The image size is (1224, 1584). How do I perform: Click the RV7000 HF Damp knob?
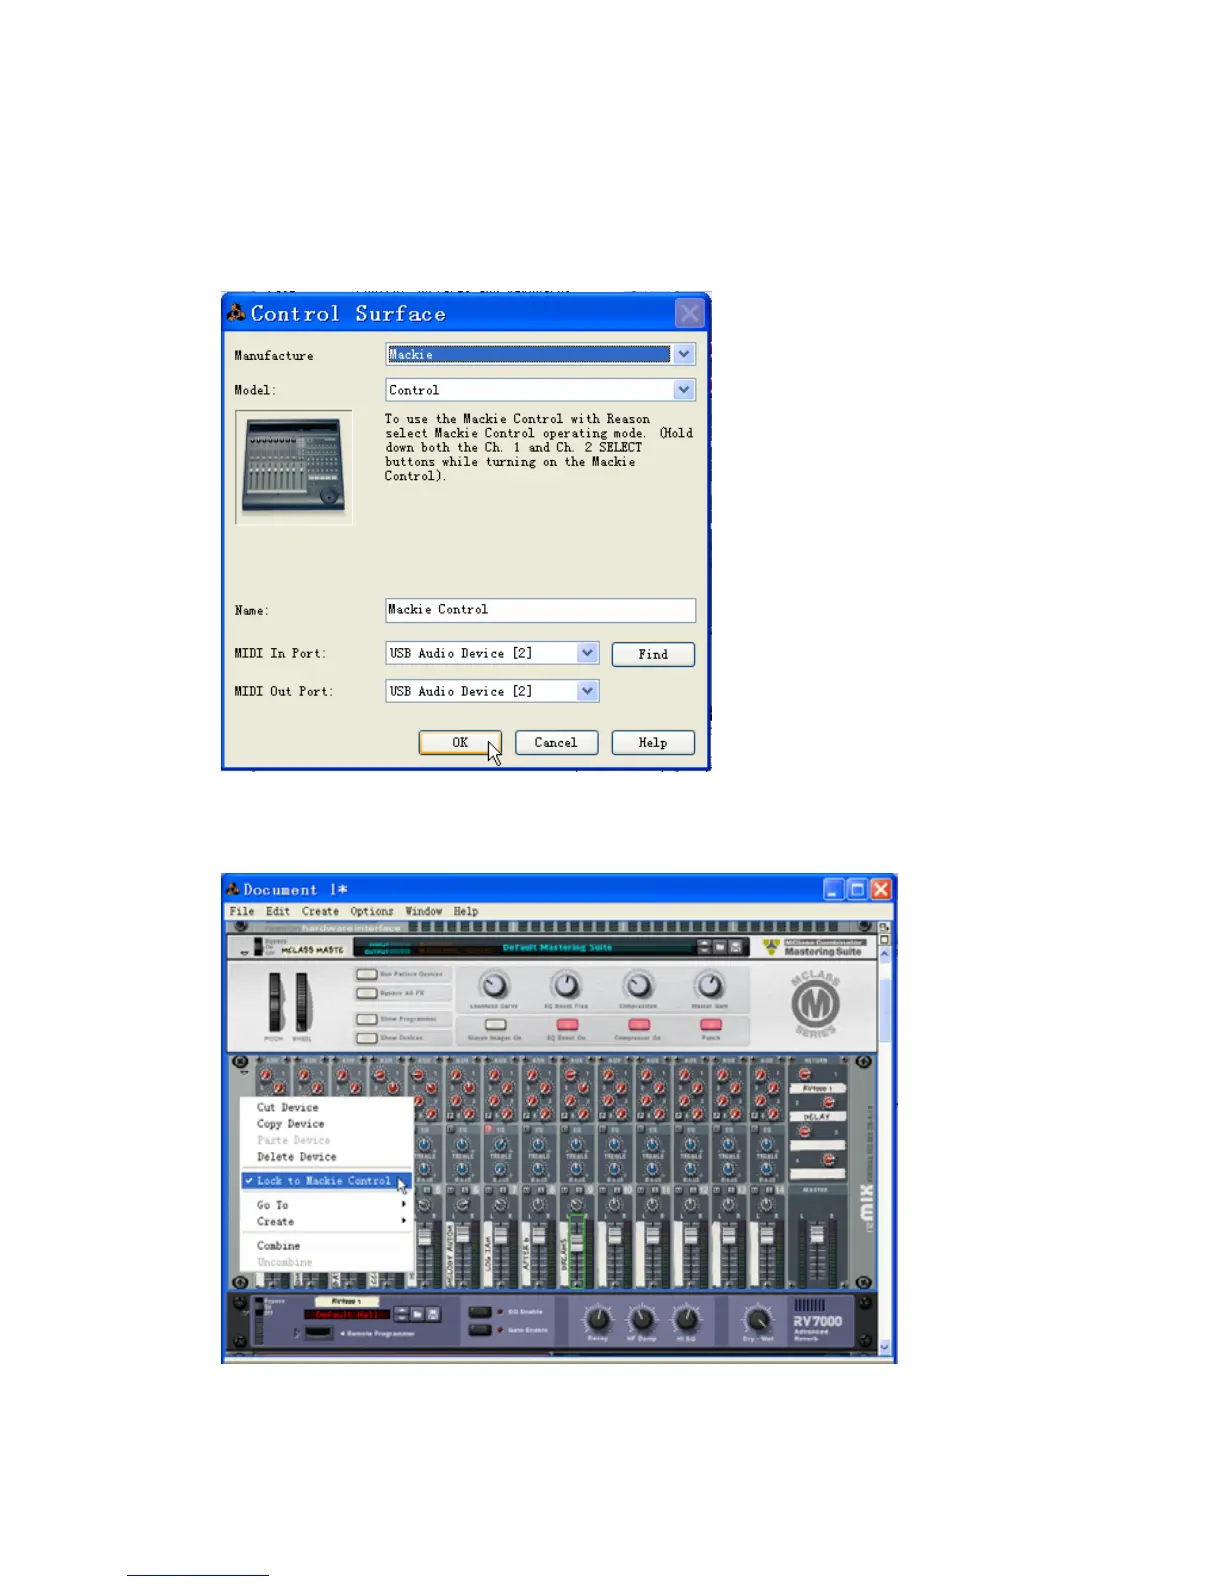pos(641,1319)
